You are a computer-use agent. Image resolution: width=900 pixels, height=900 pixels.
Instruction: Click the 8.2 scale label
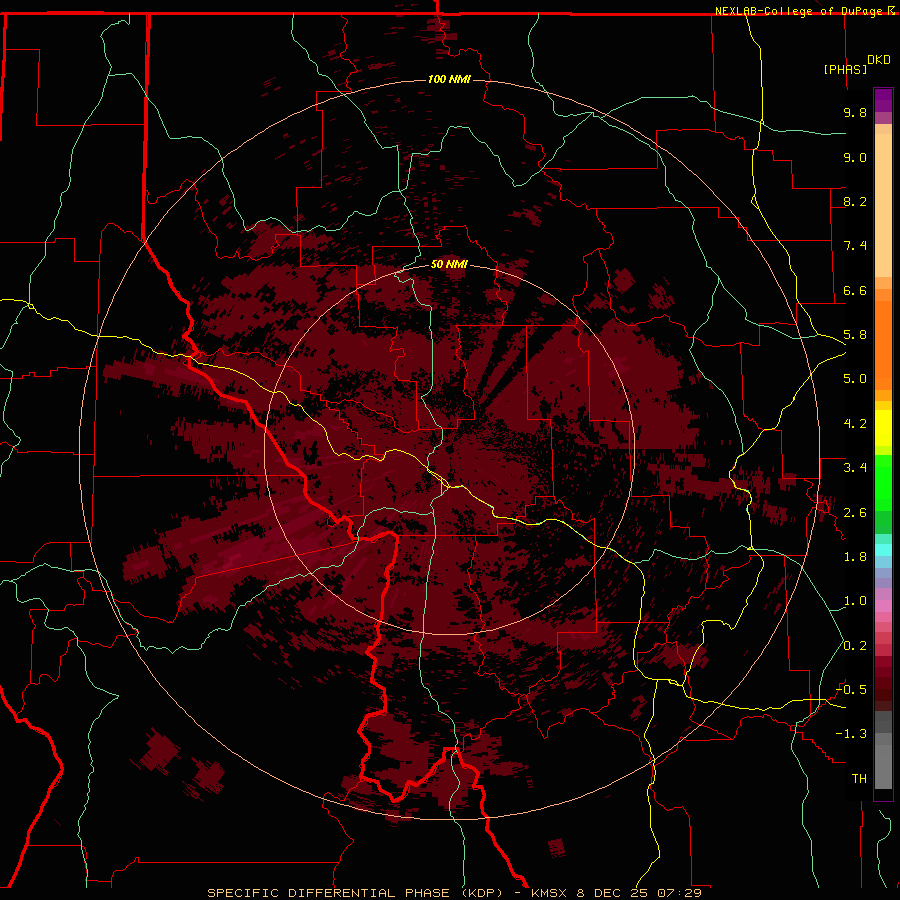click(x=855, y=201)
